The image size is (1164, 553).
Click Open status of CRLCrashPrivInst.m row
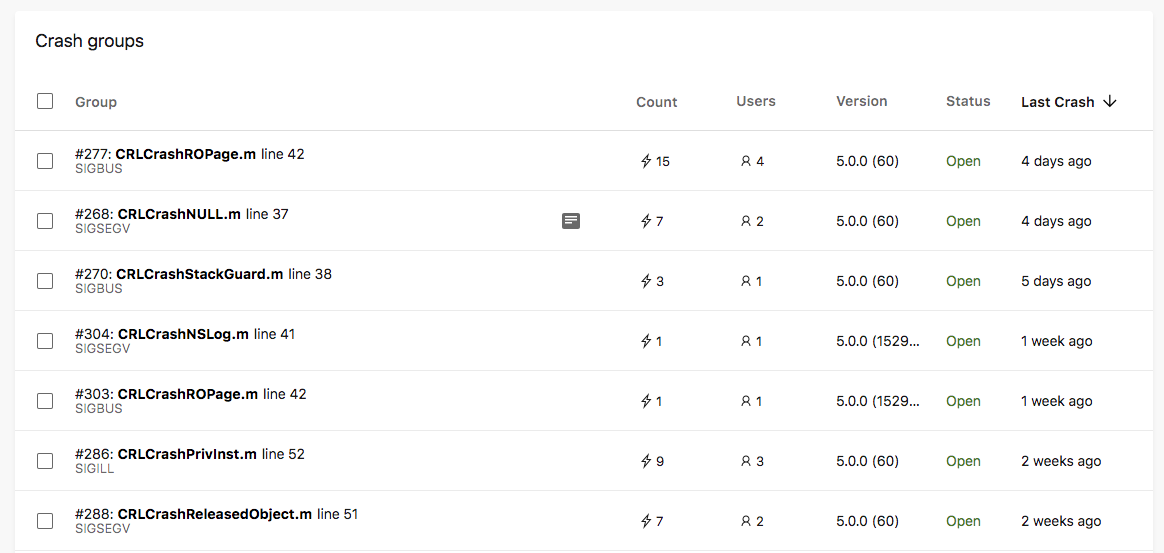(x=963, y=461)
